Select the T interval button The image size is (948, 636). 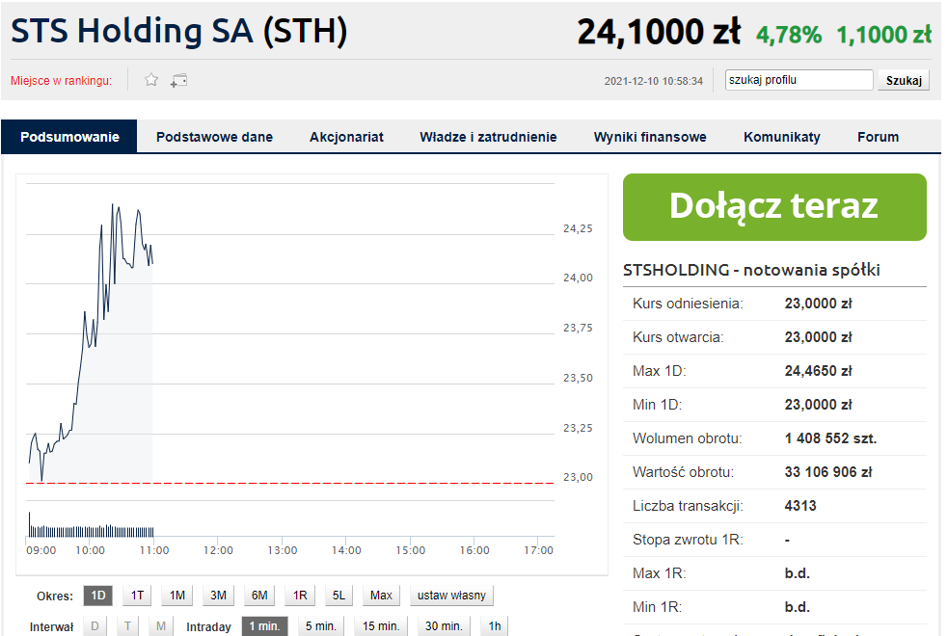[x=128, y=626]
